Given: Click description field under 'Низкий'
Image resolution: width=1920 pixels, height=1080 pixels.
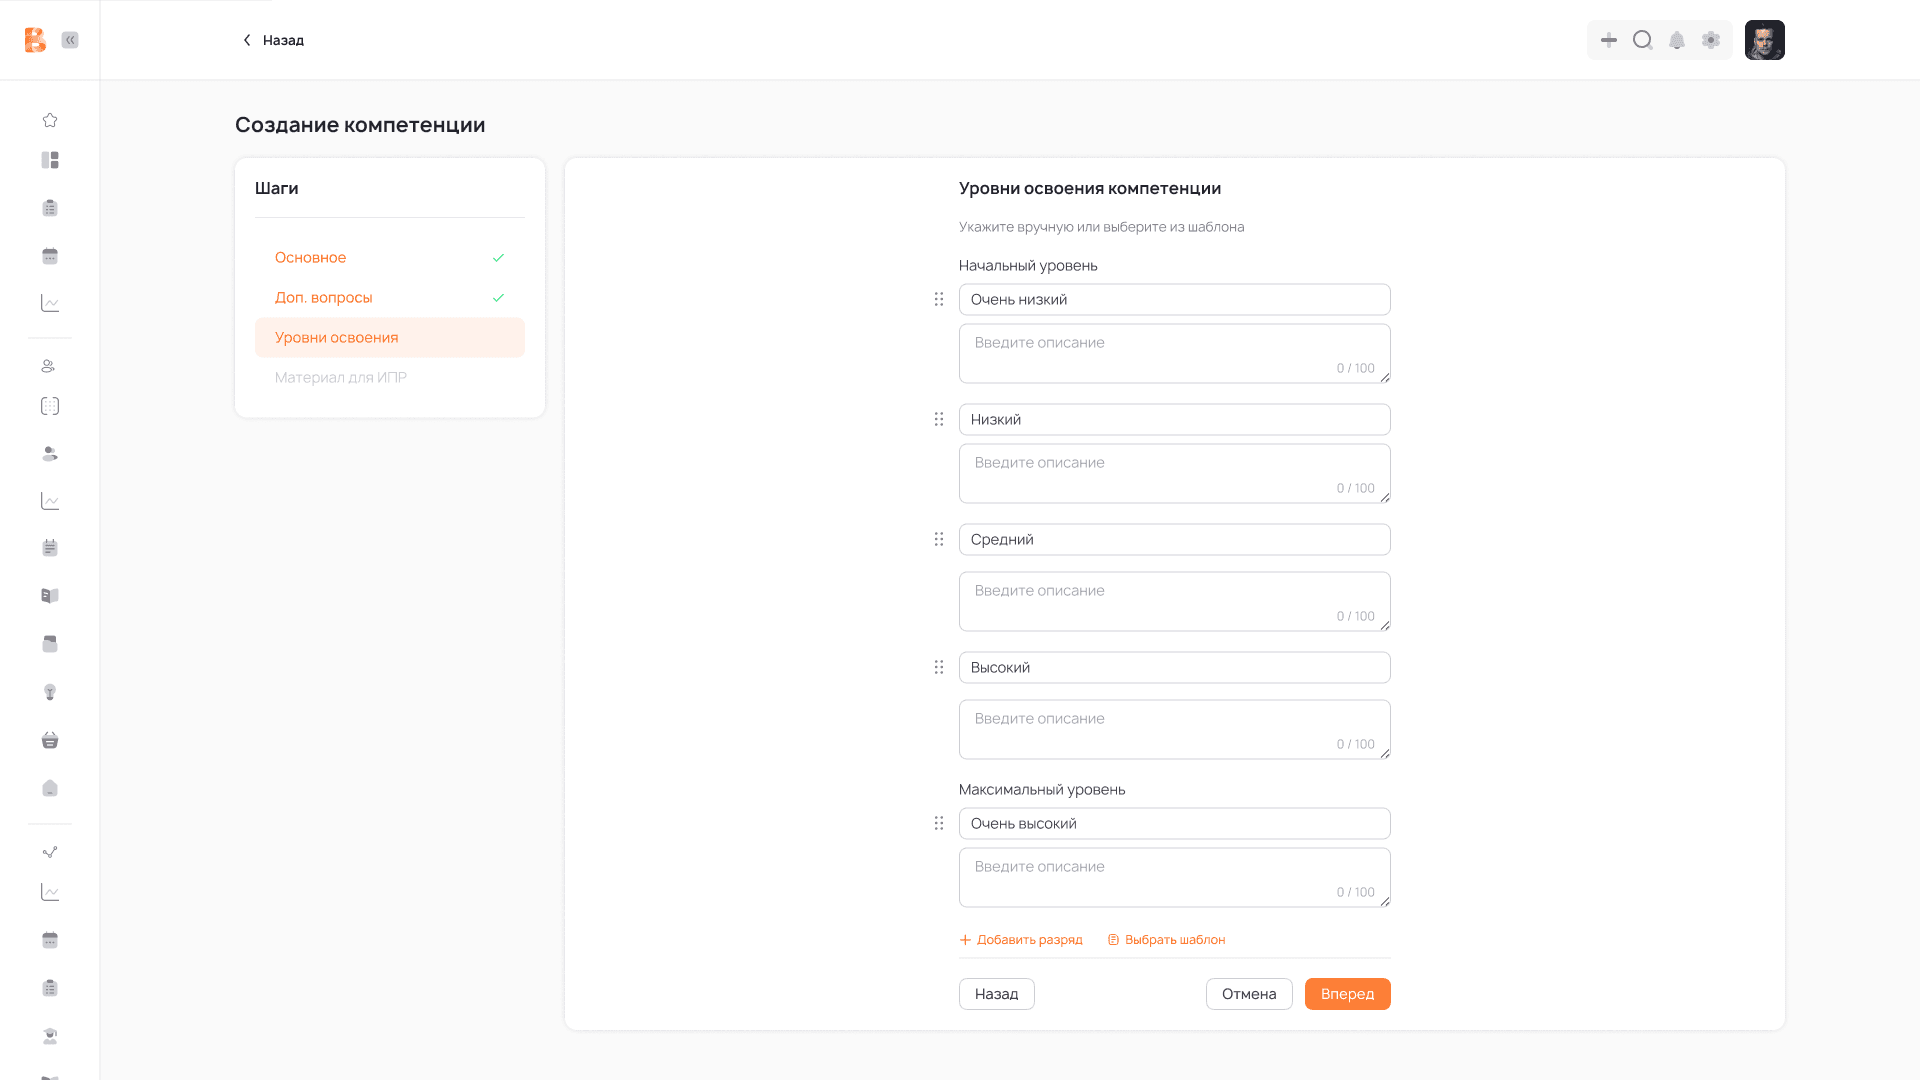Looking at the screenshot, I should click(1174, 473).
